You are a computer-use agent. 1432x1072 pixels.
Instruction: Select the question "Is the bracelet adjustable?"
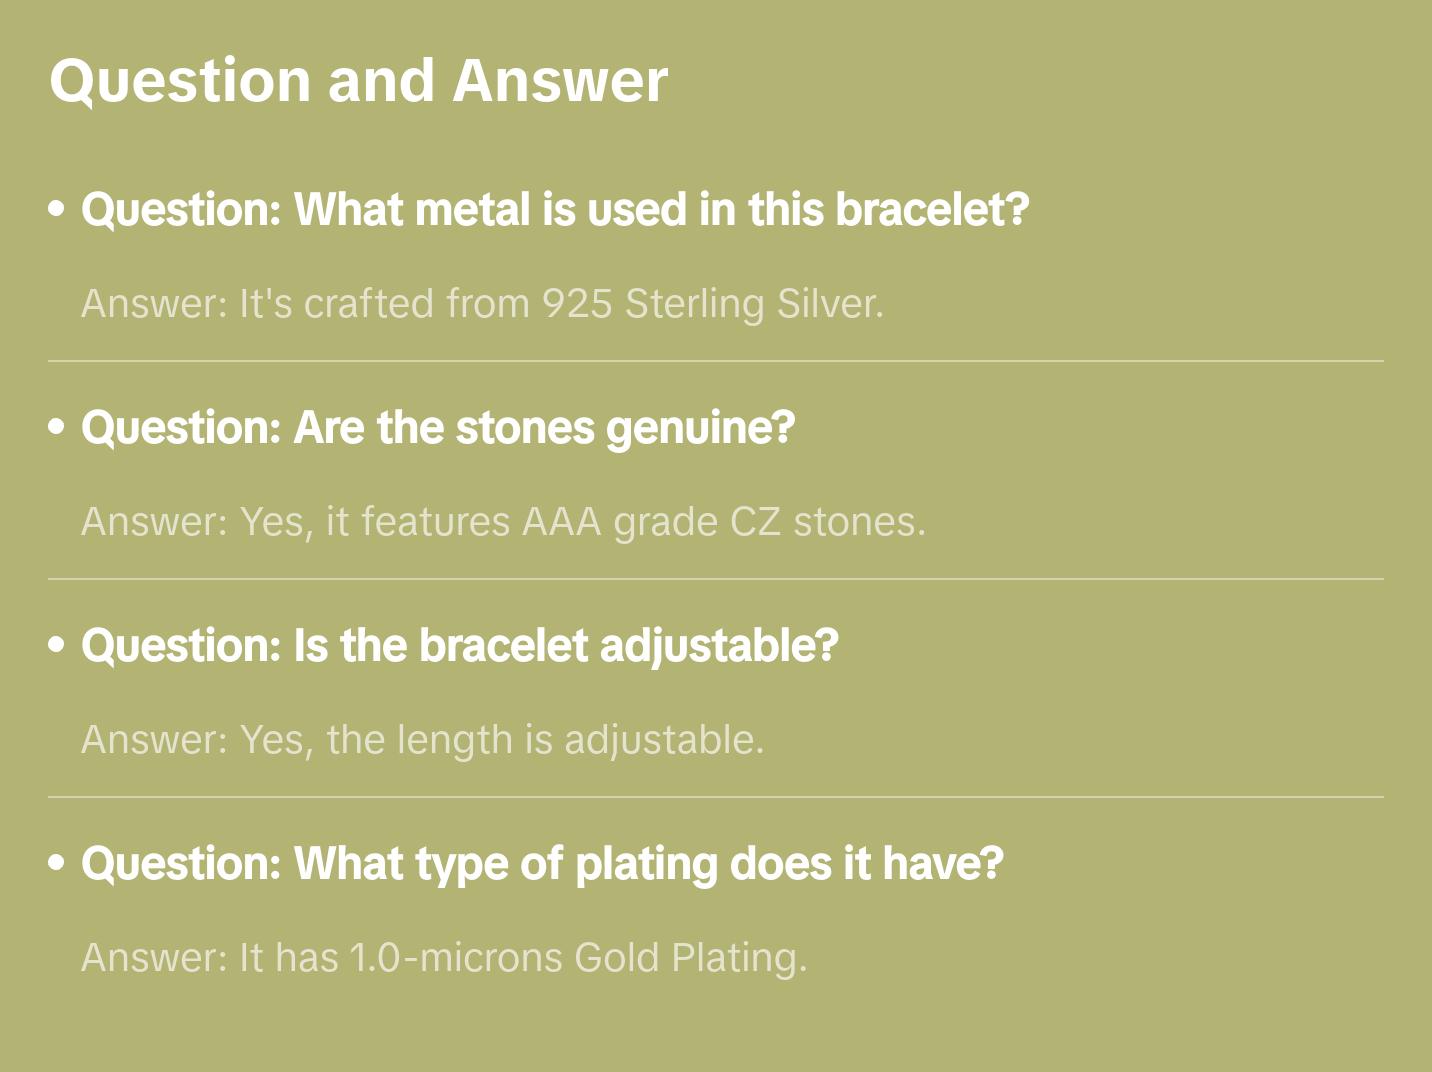pos(460,646)
